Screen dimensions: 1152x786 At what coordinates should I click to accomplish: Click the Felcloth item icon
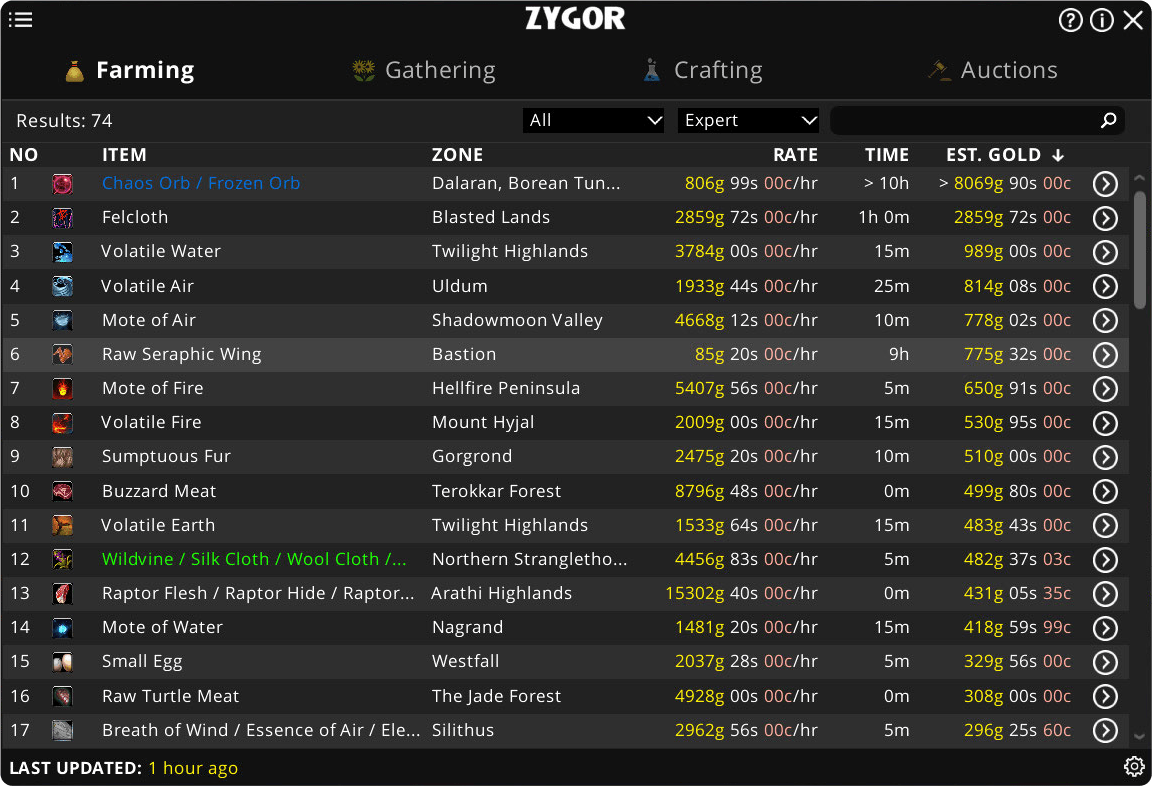pyautogui.click(x=62, y=217)
